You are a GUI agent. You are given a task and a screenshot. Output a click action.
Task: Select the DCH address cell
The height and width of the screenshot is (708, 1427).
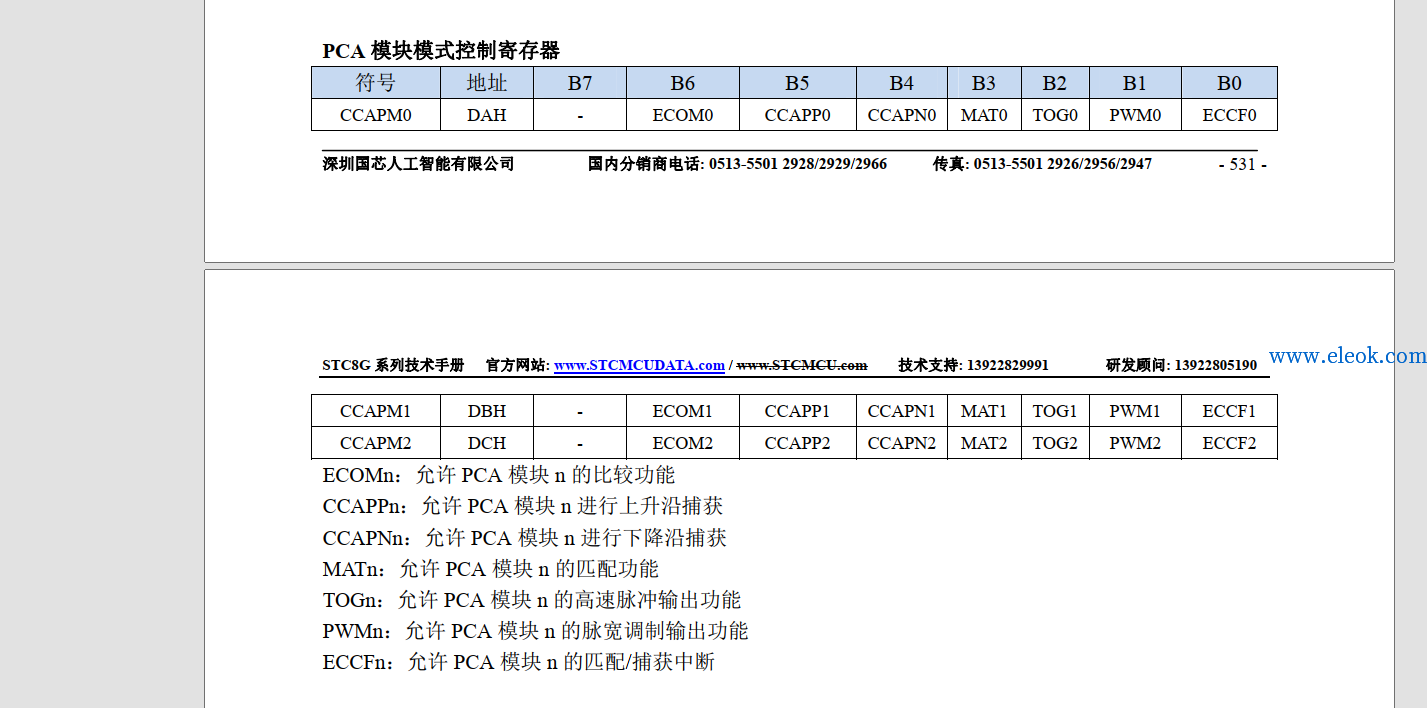487,443
